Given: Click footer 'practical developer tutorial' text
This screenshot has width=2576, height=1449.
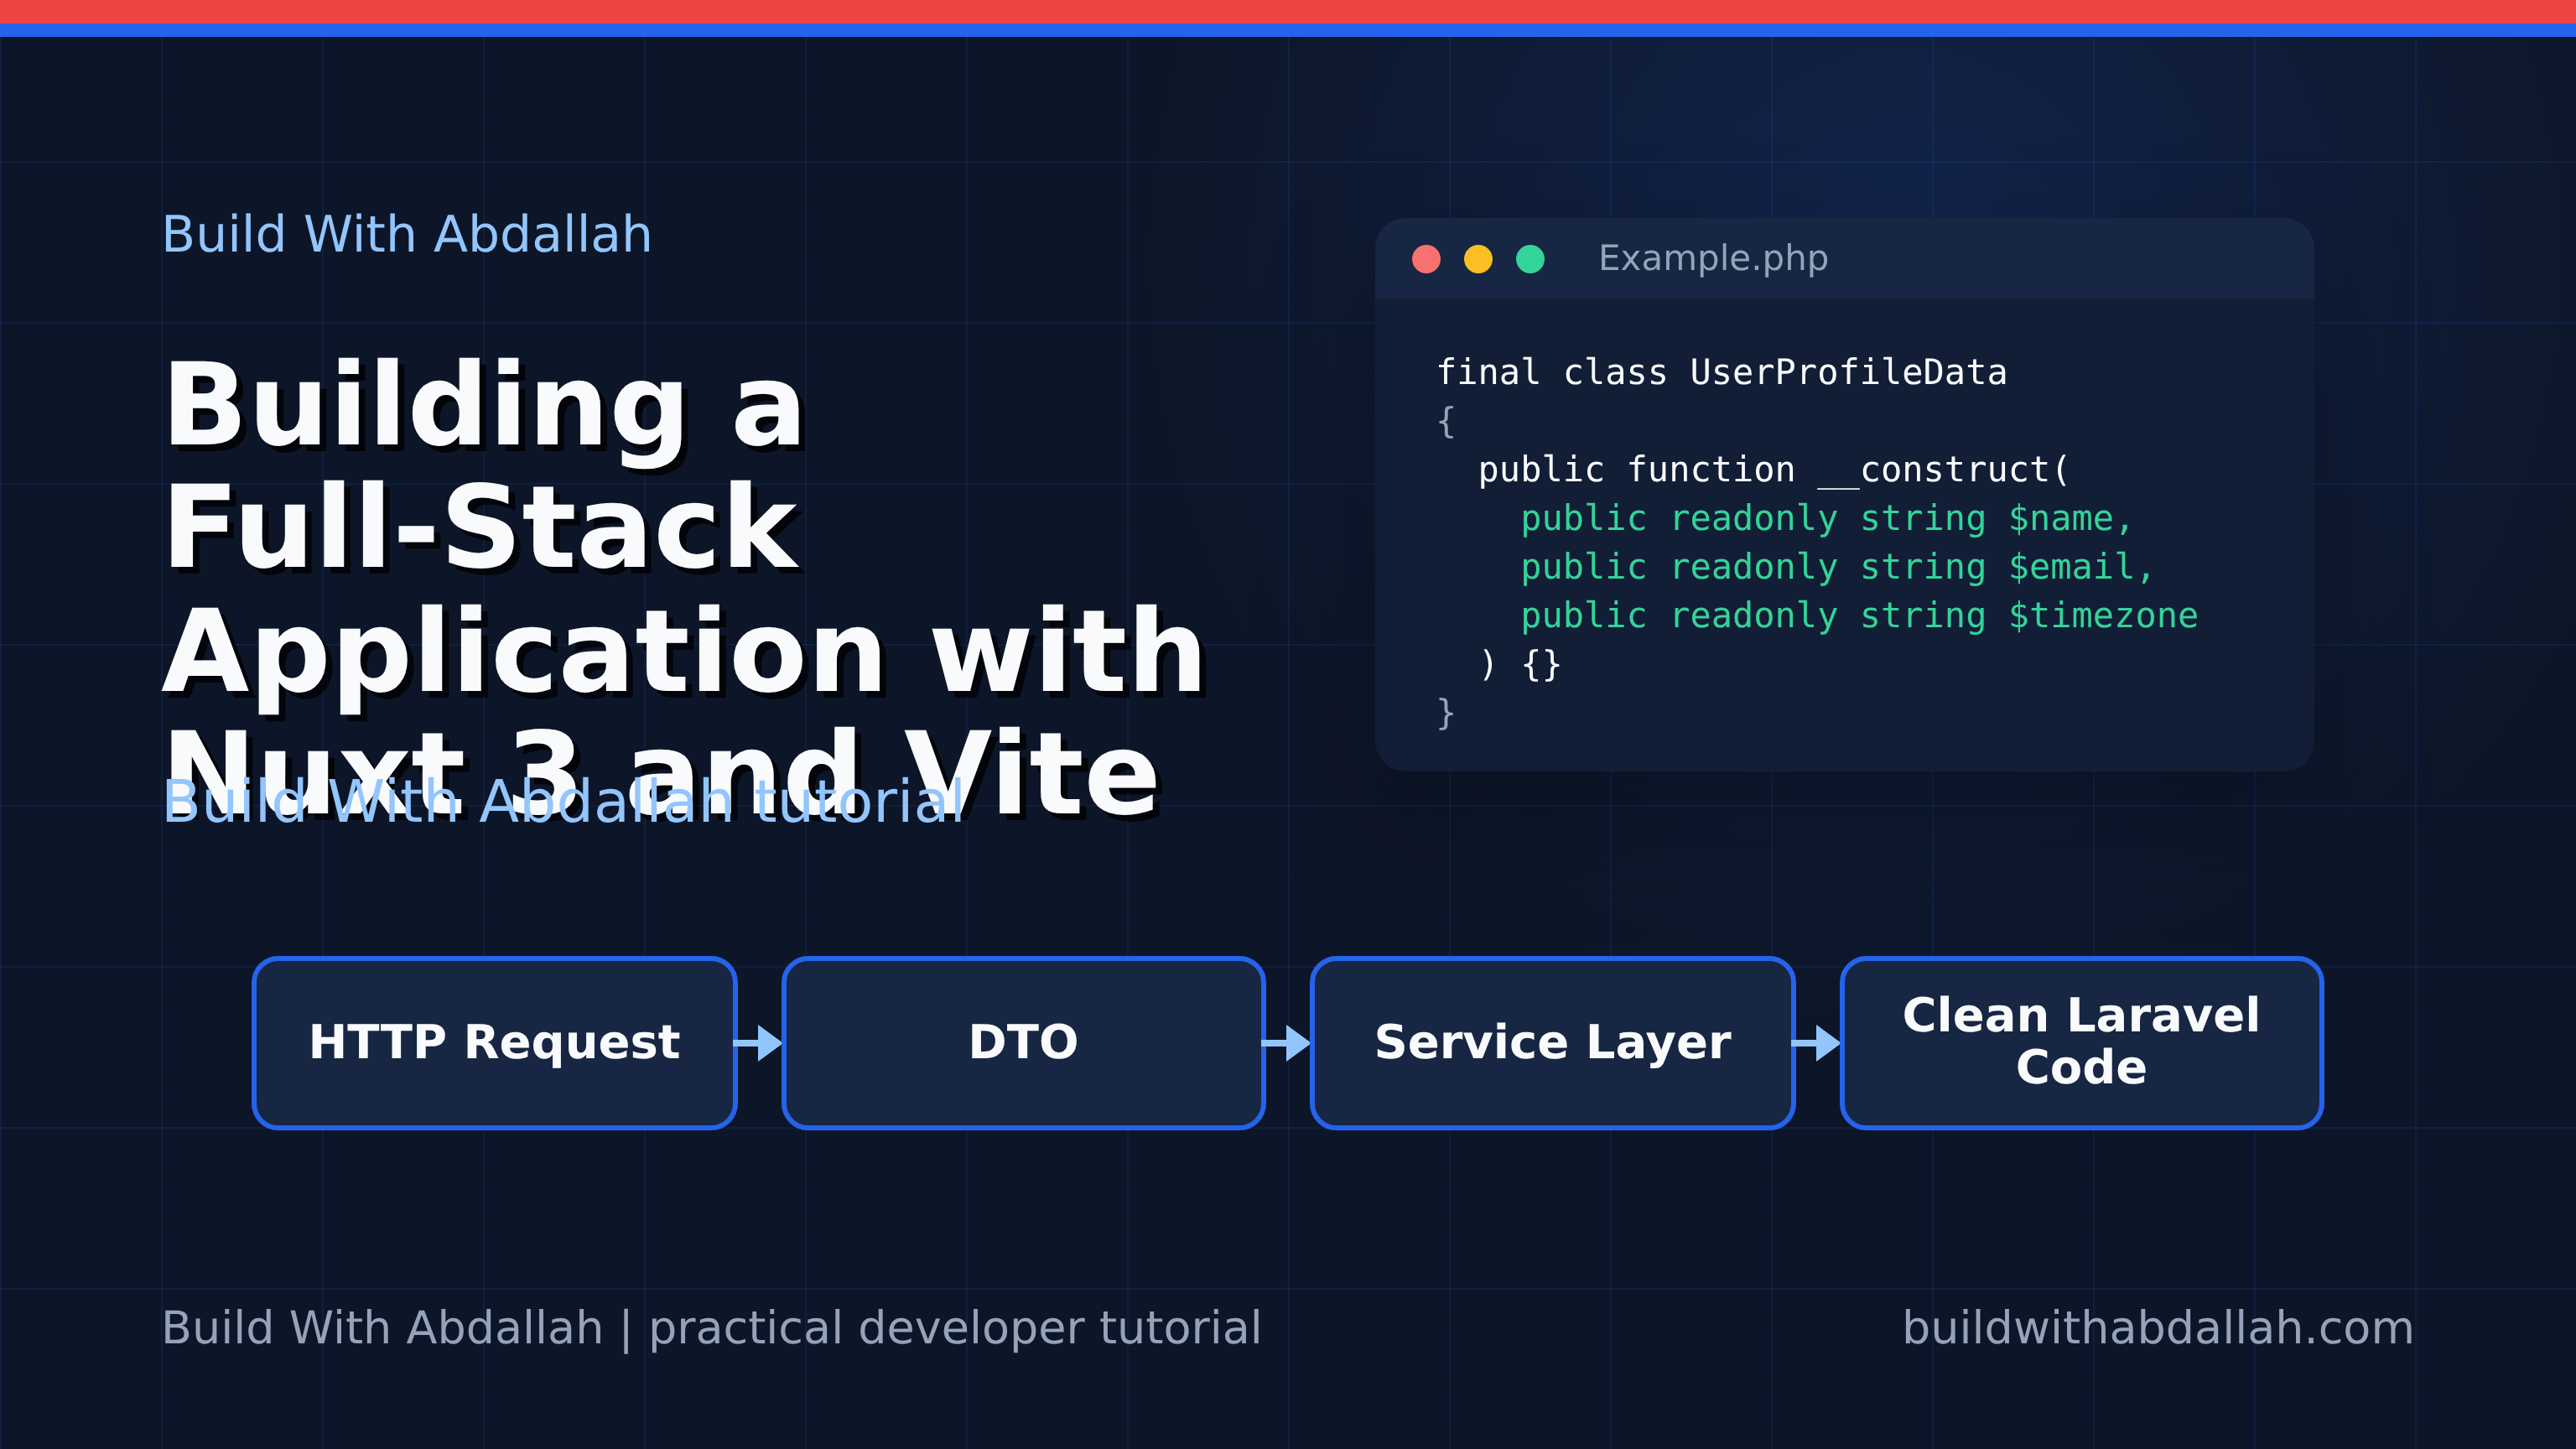Looking at the screenshot, I should (955, 1328).
